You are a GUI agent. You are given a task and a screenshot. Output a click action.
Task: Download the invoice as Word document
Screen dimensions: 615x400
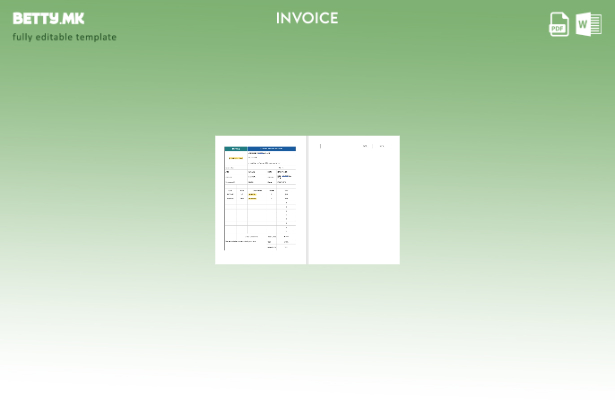point(589,24)
